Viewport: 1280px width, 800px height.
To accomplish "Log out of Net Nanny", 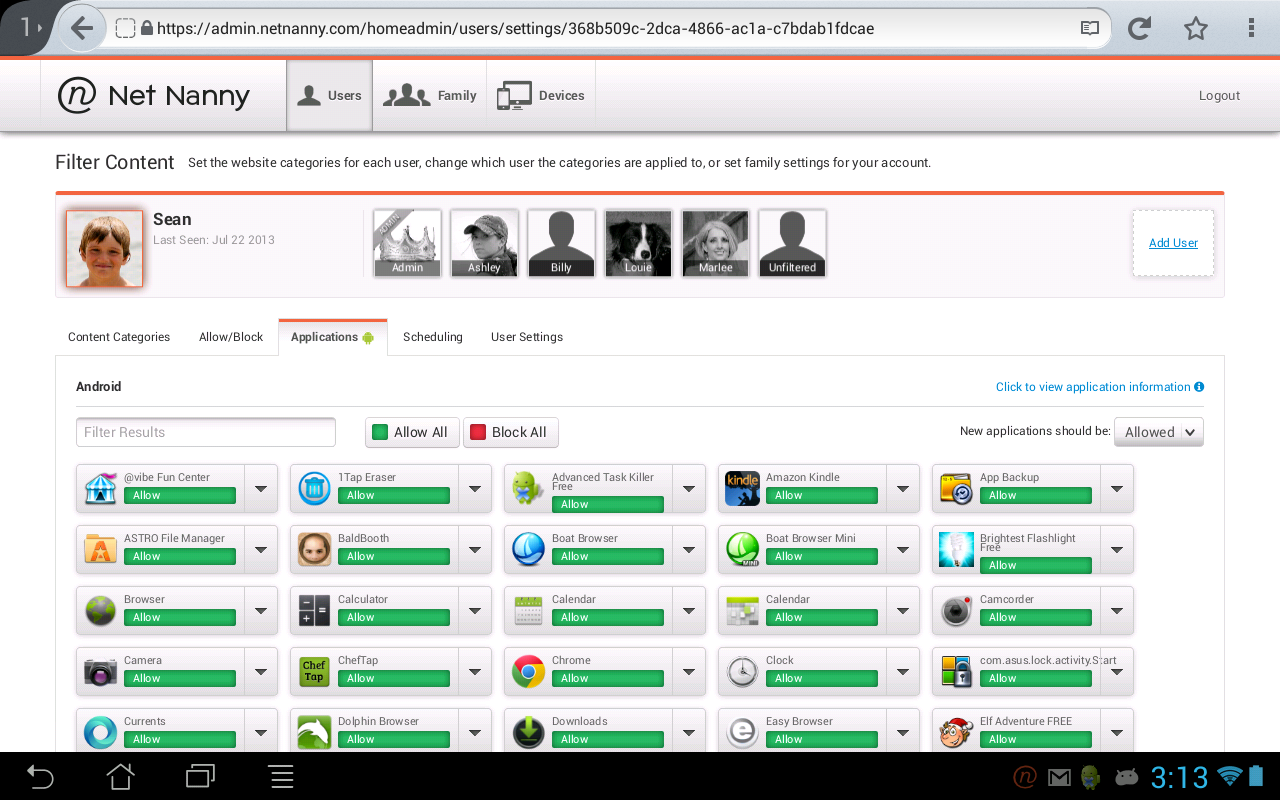I will (1219, 96).
